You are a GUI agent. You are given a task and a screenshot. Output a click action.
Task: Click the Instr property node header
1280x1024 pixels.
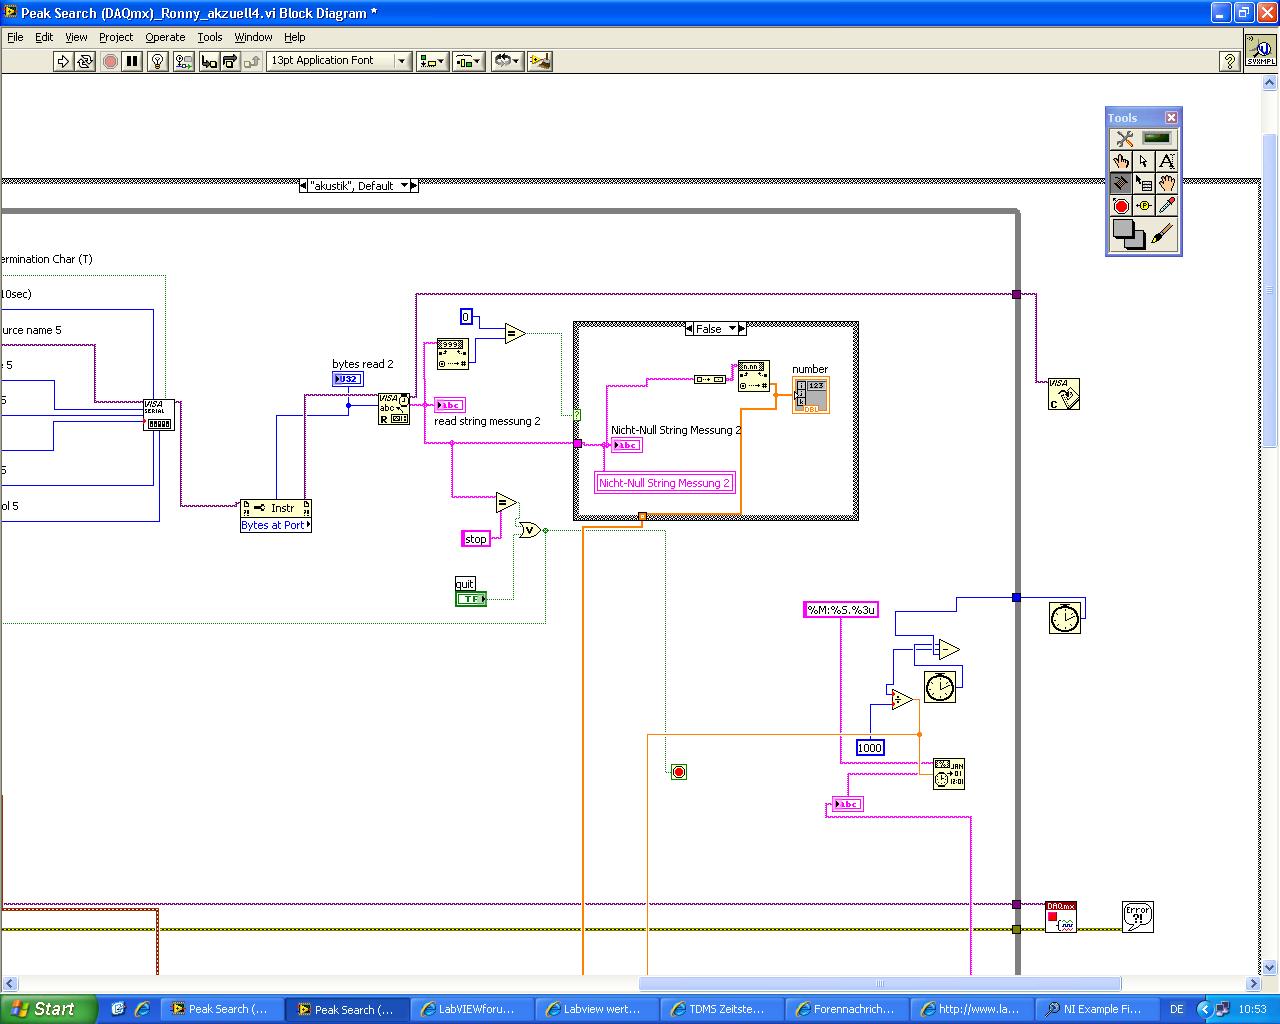[276, 508]
